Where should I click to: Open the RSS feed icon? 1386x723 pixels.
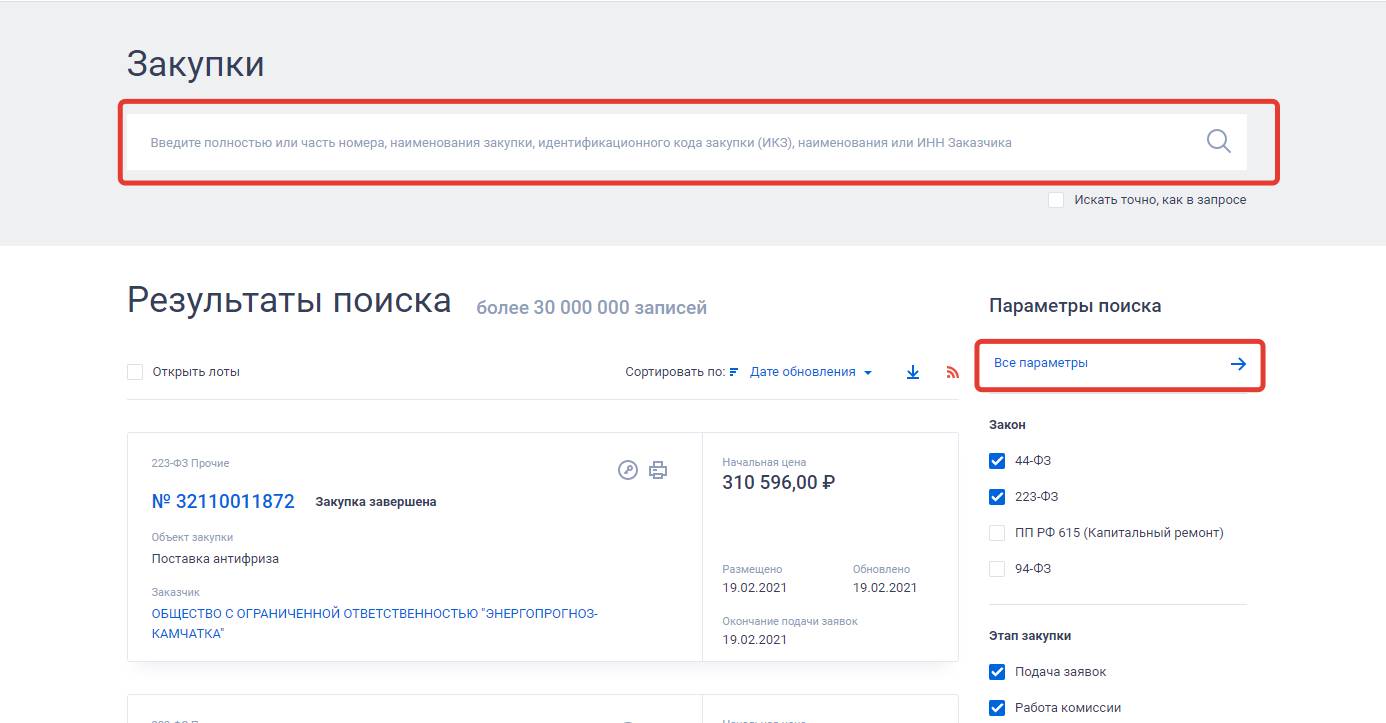click(952, 372)
